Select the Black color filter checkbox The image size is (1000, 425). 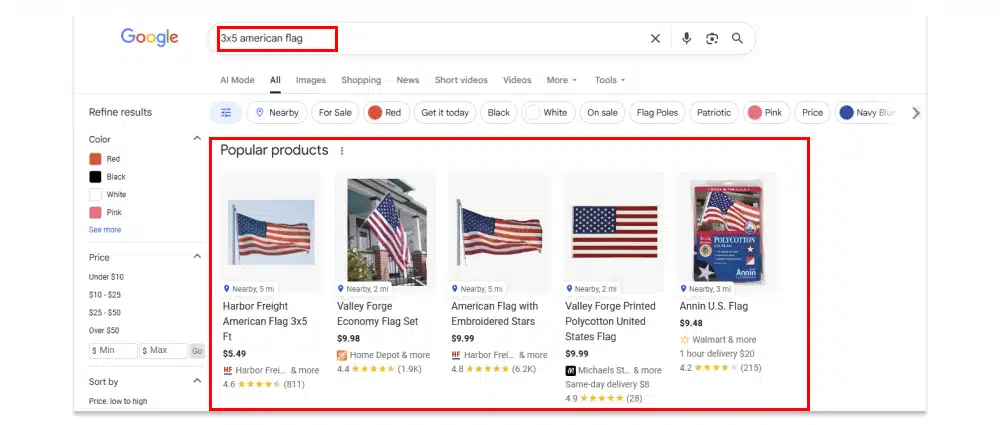[96, 177]
